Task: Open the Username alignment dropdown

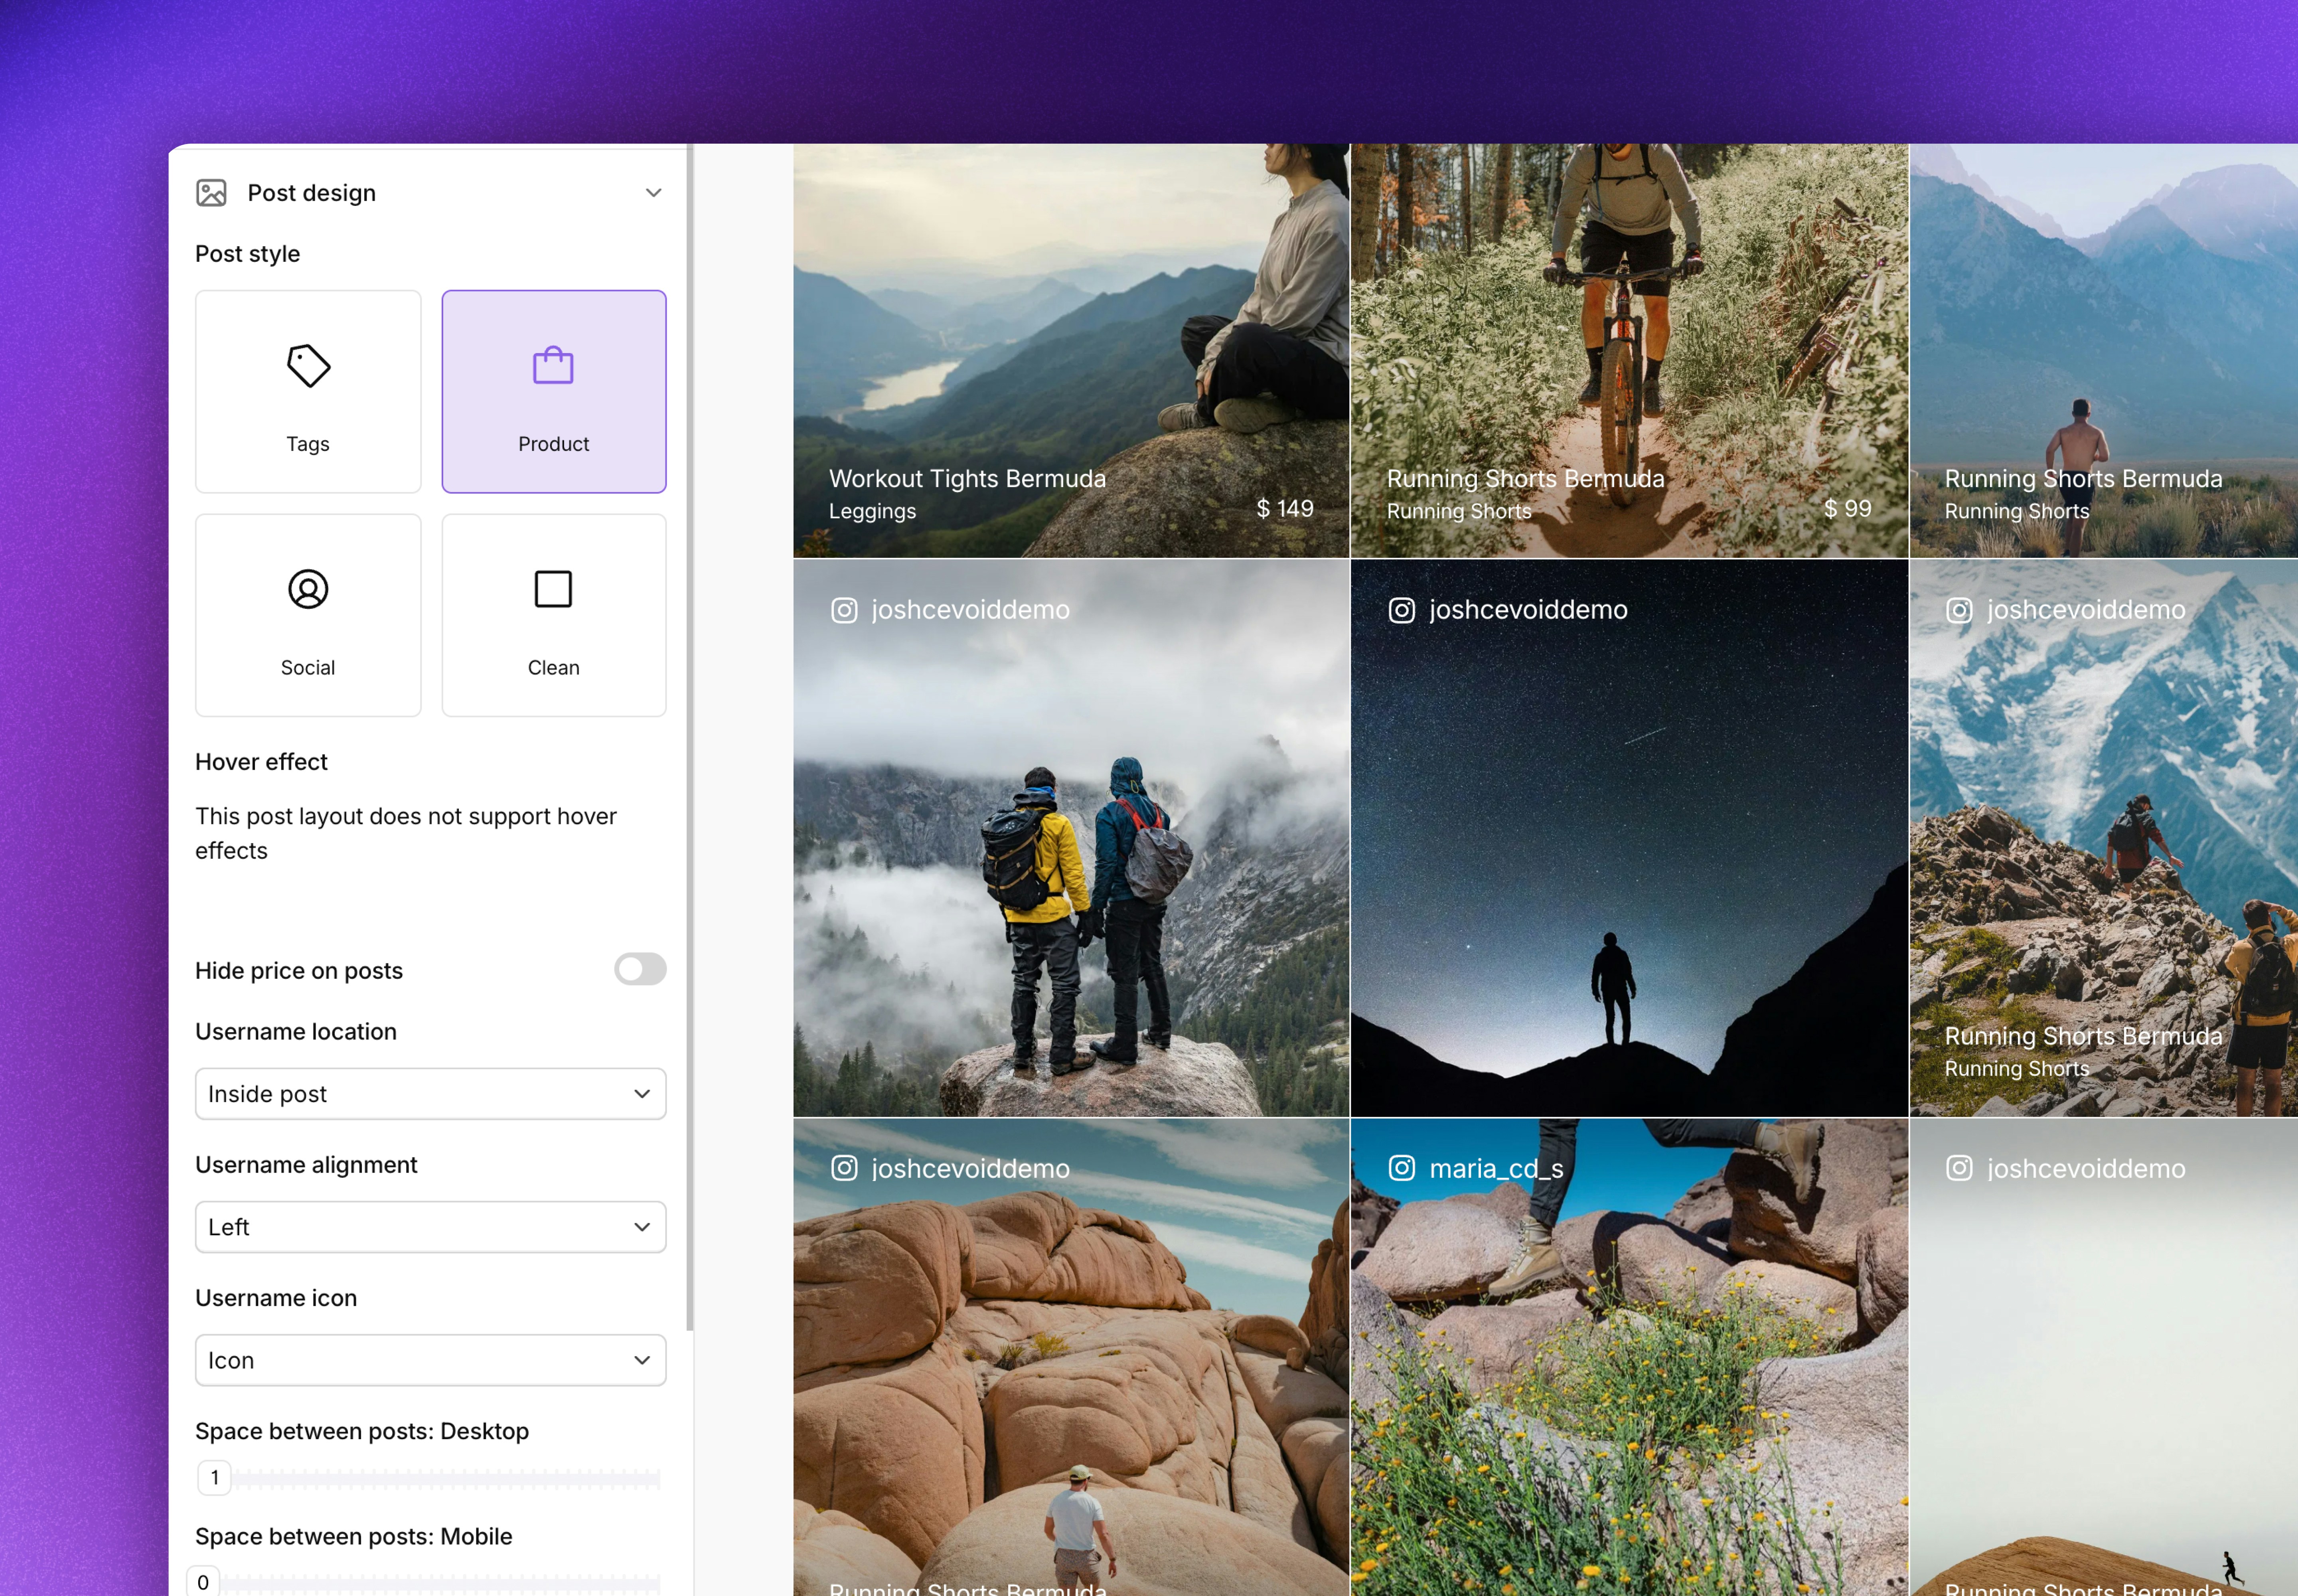Action: [x=430, y=1227]
